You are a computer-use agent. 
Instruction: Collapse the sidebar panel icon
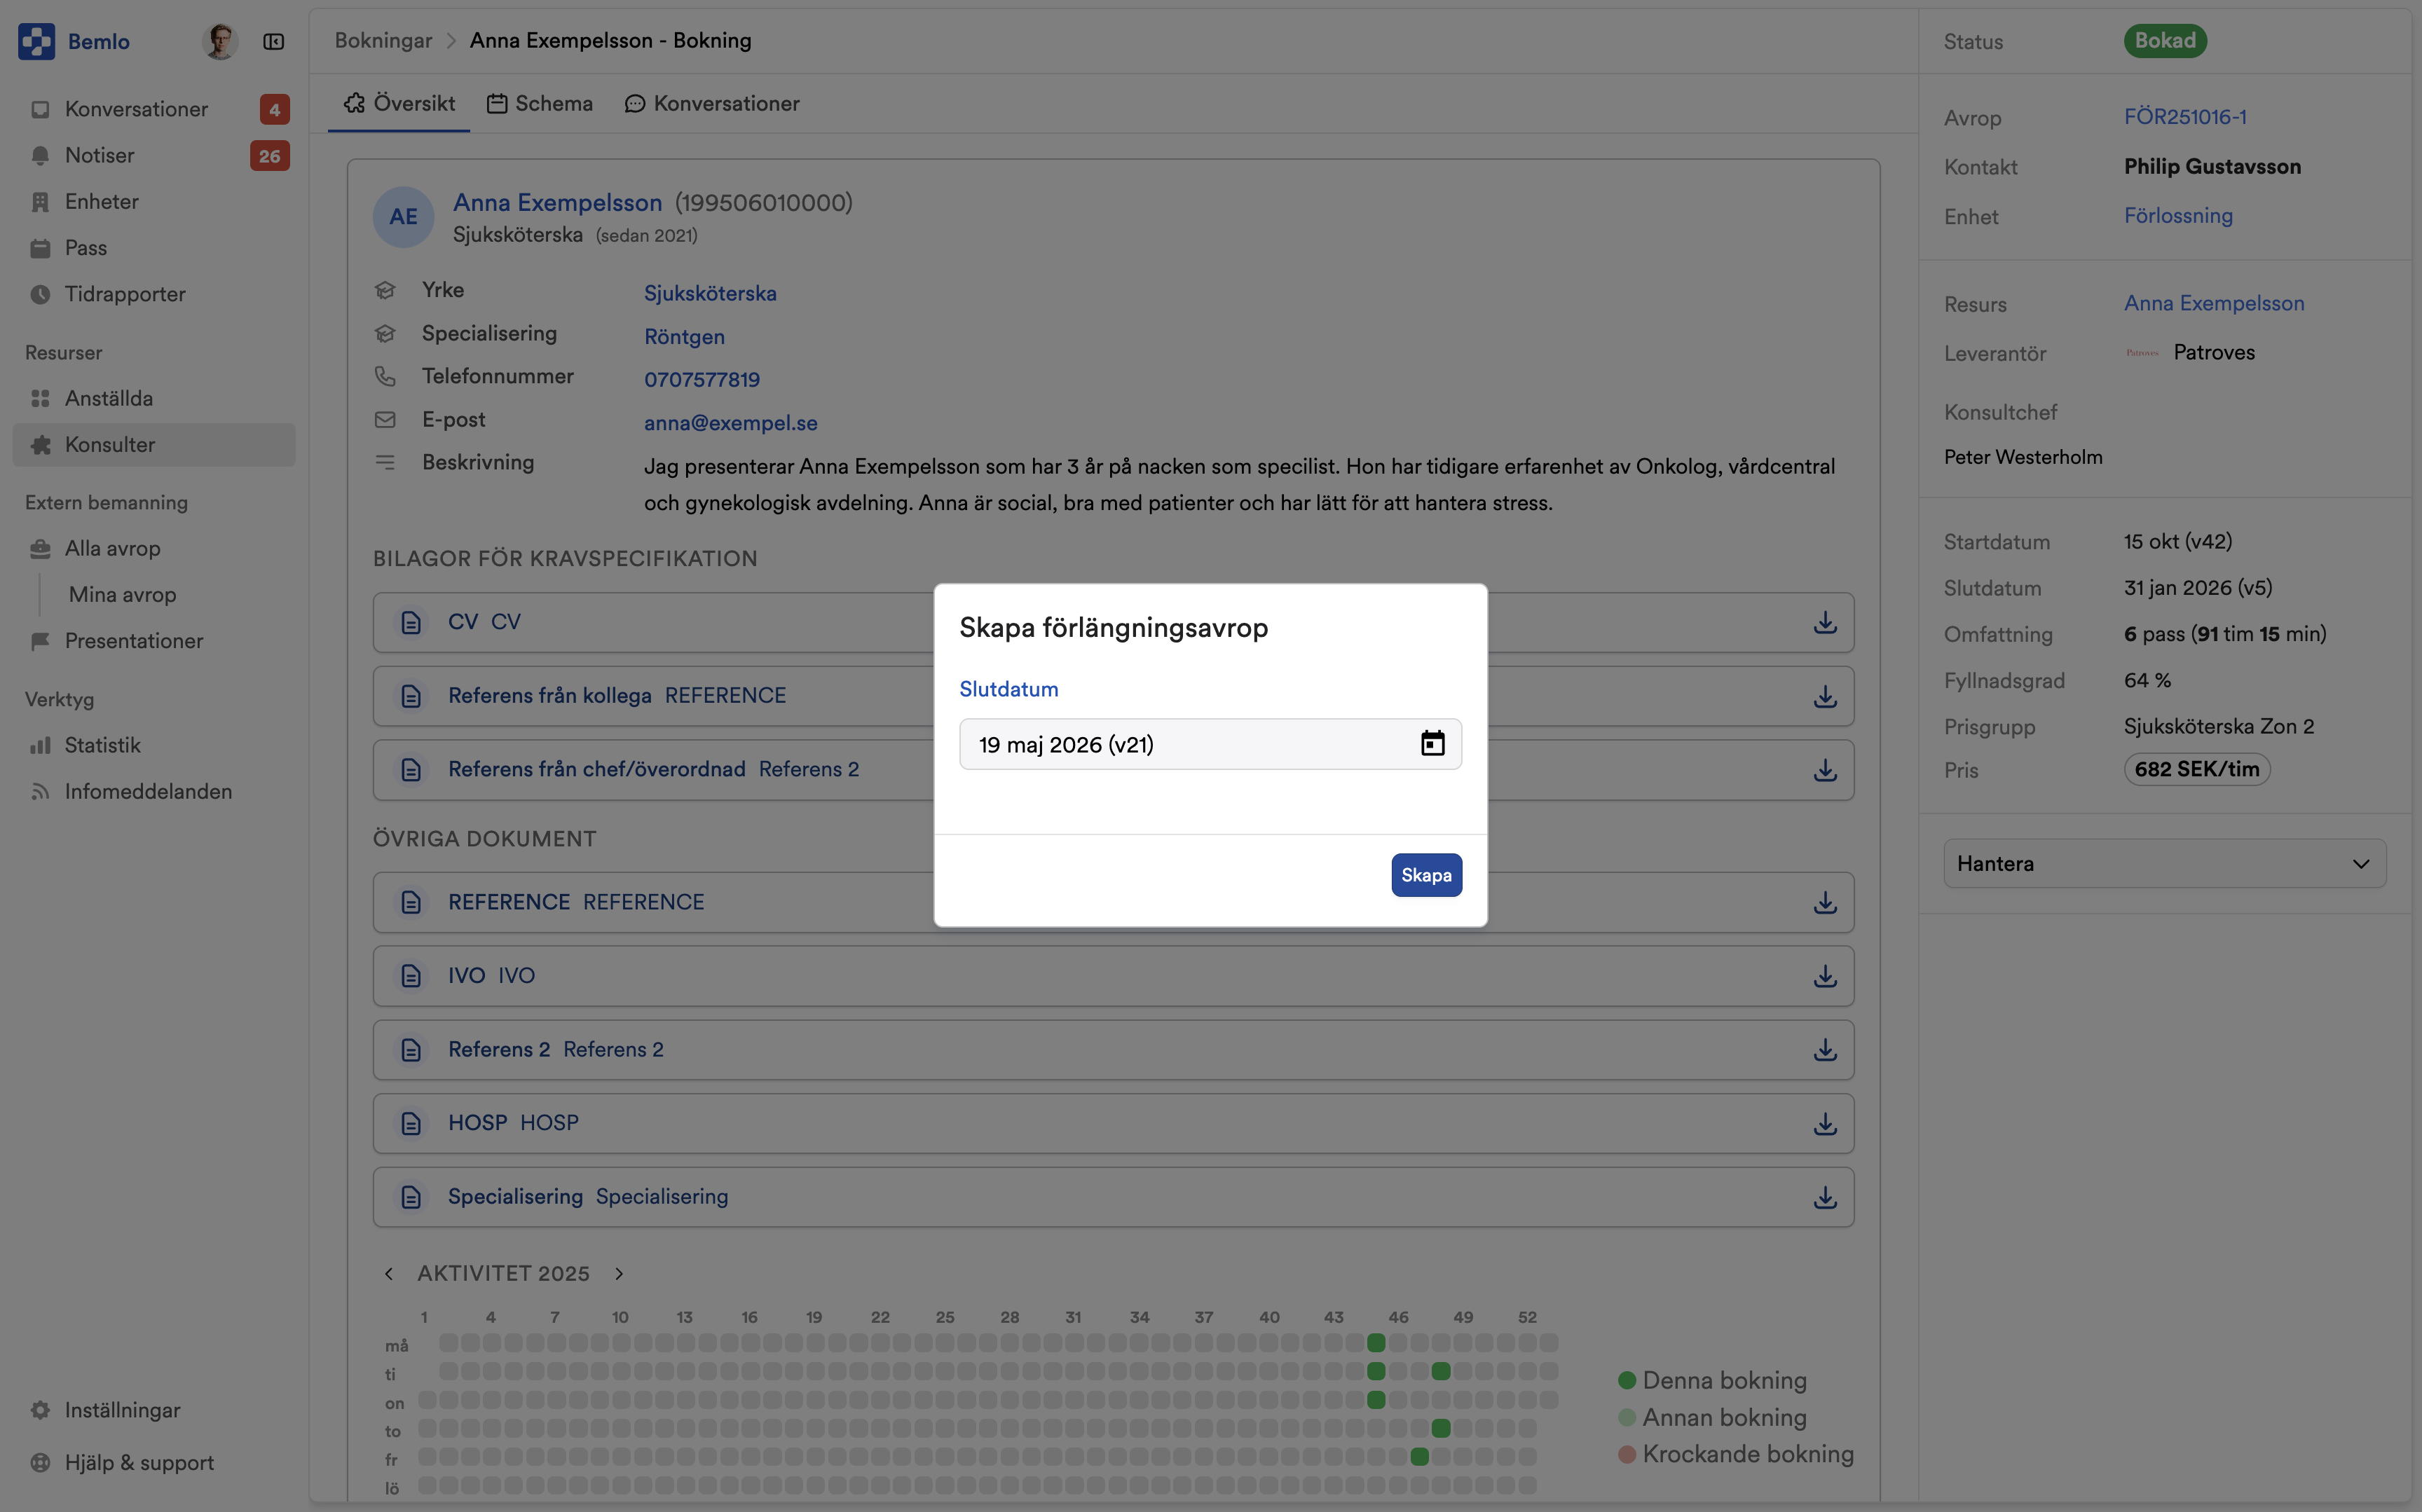(273, 41)
